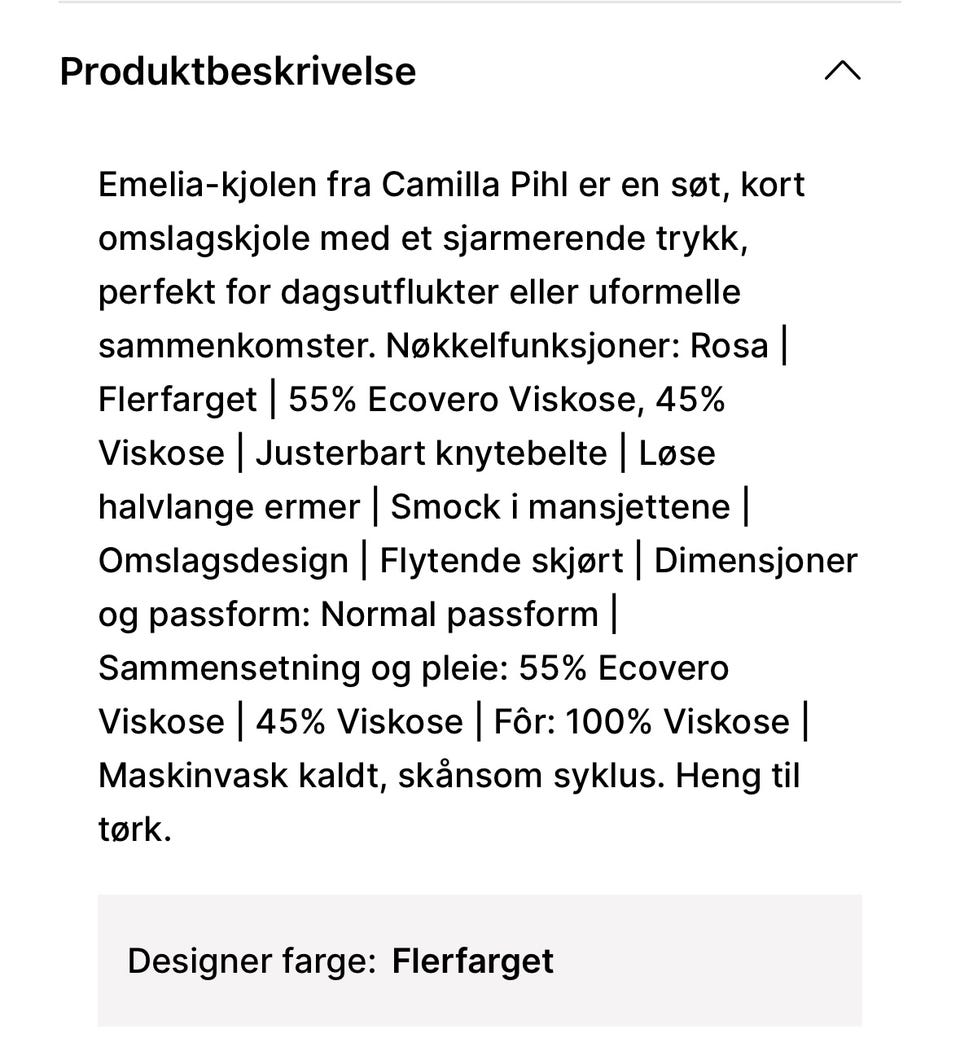Click 'Fôr: 100% Viskose' lining text

point(641,721)
